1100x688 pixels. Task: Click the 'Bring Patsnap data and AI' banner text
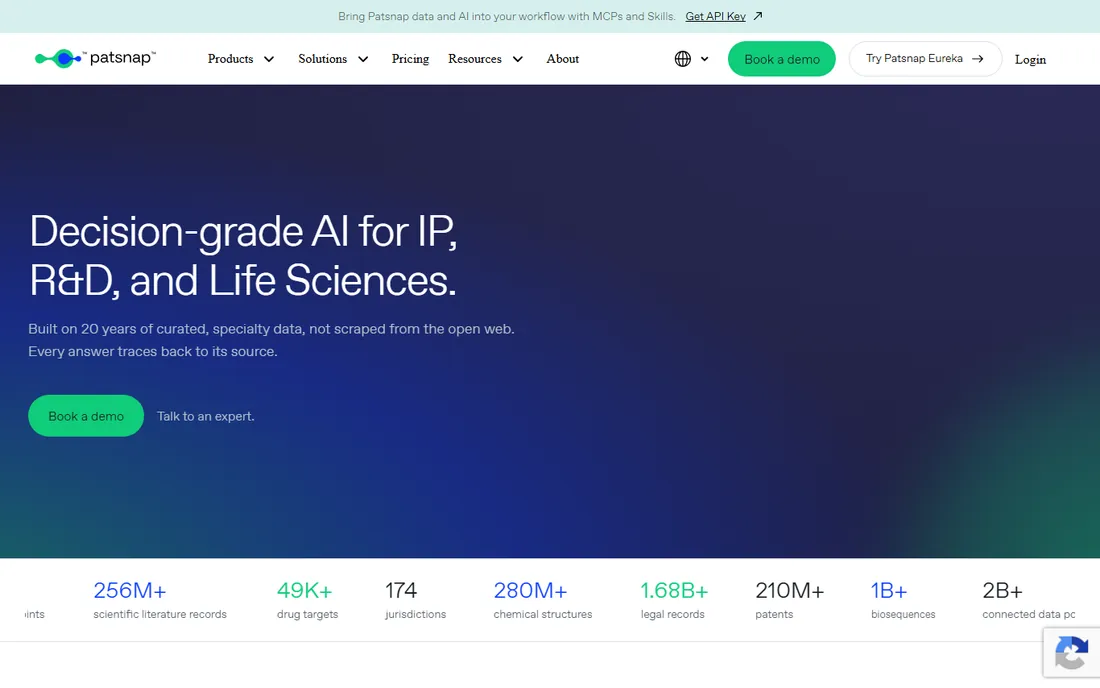coord(507,16)
